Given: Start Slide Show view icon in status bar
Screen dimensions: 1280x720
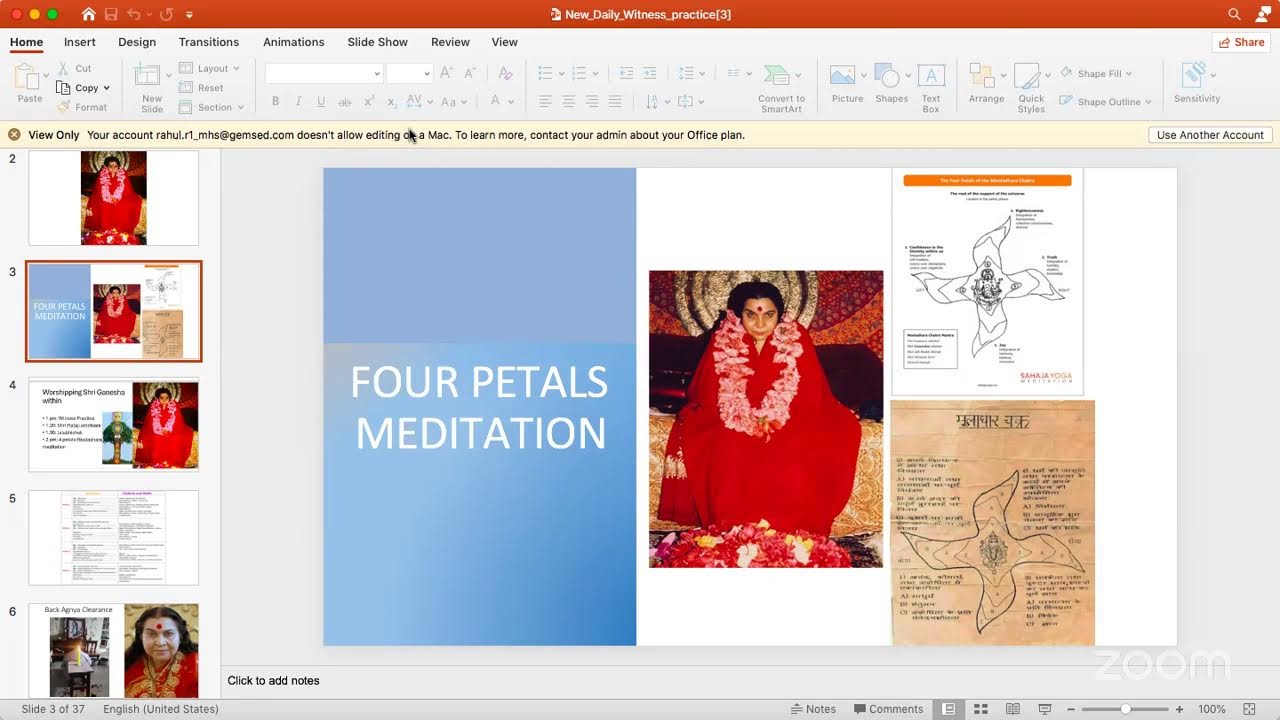Looking at the screenshot, I should 1045,709.
